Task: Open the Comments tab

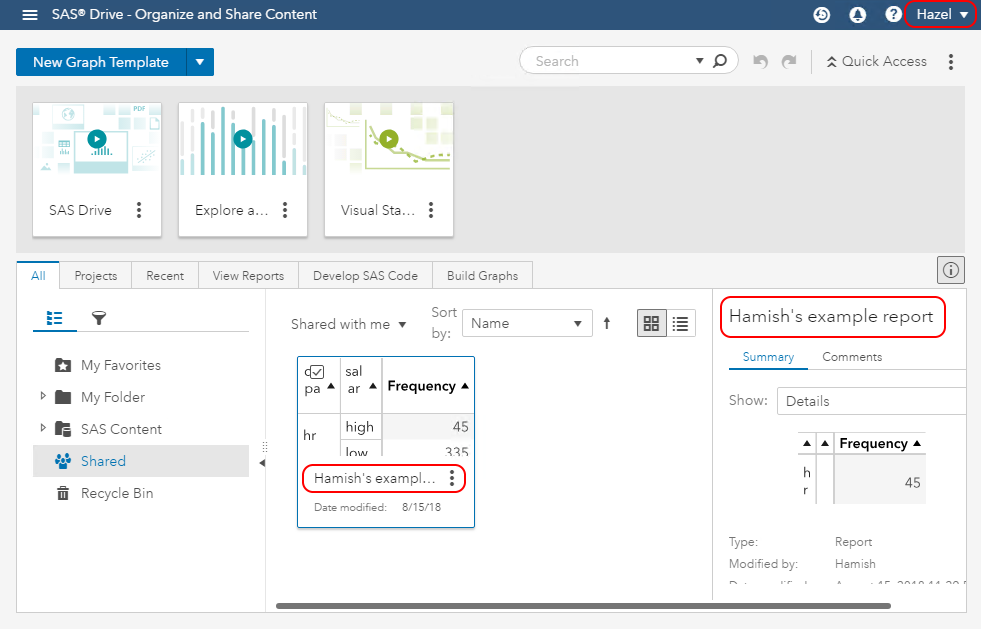Action: tap(852, 357)
